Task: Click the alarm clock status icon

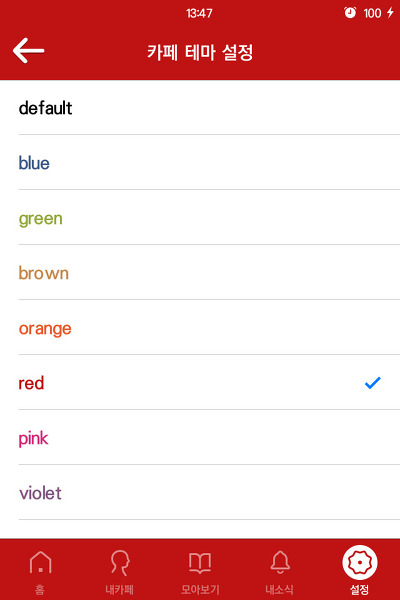Action: (350, 13)
